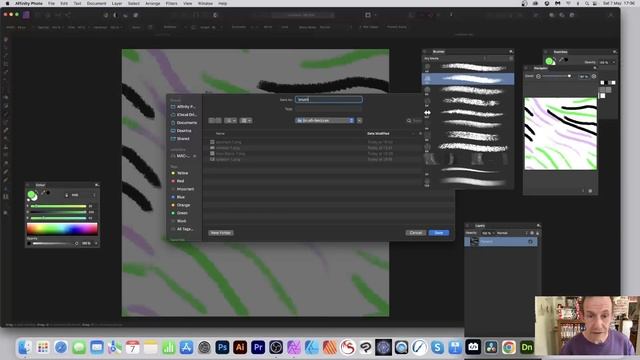Select the last brush preset in list

click(468, 181)
